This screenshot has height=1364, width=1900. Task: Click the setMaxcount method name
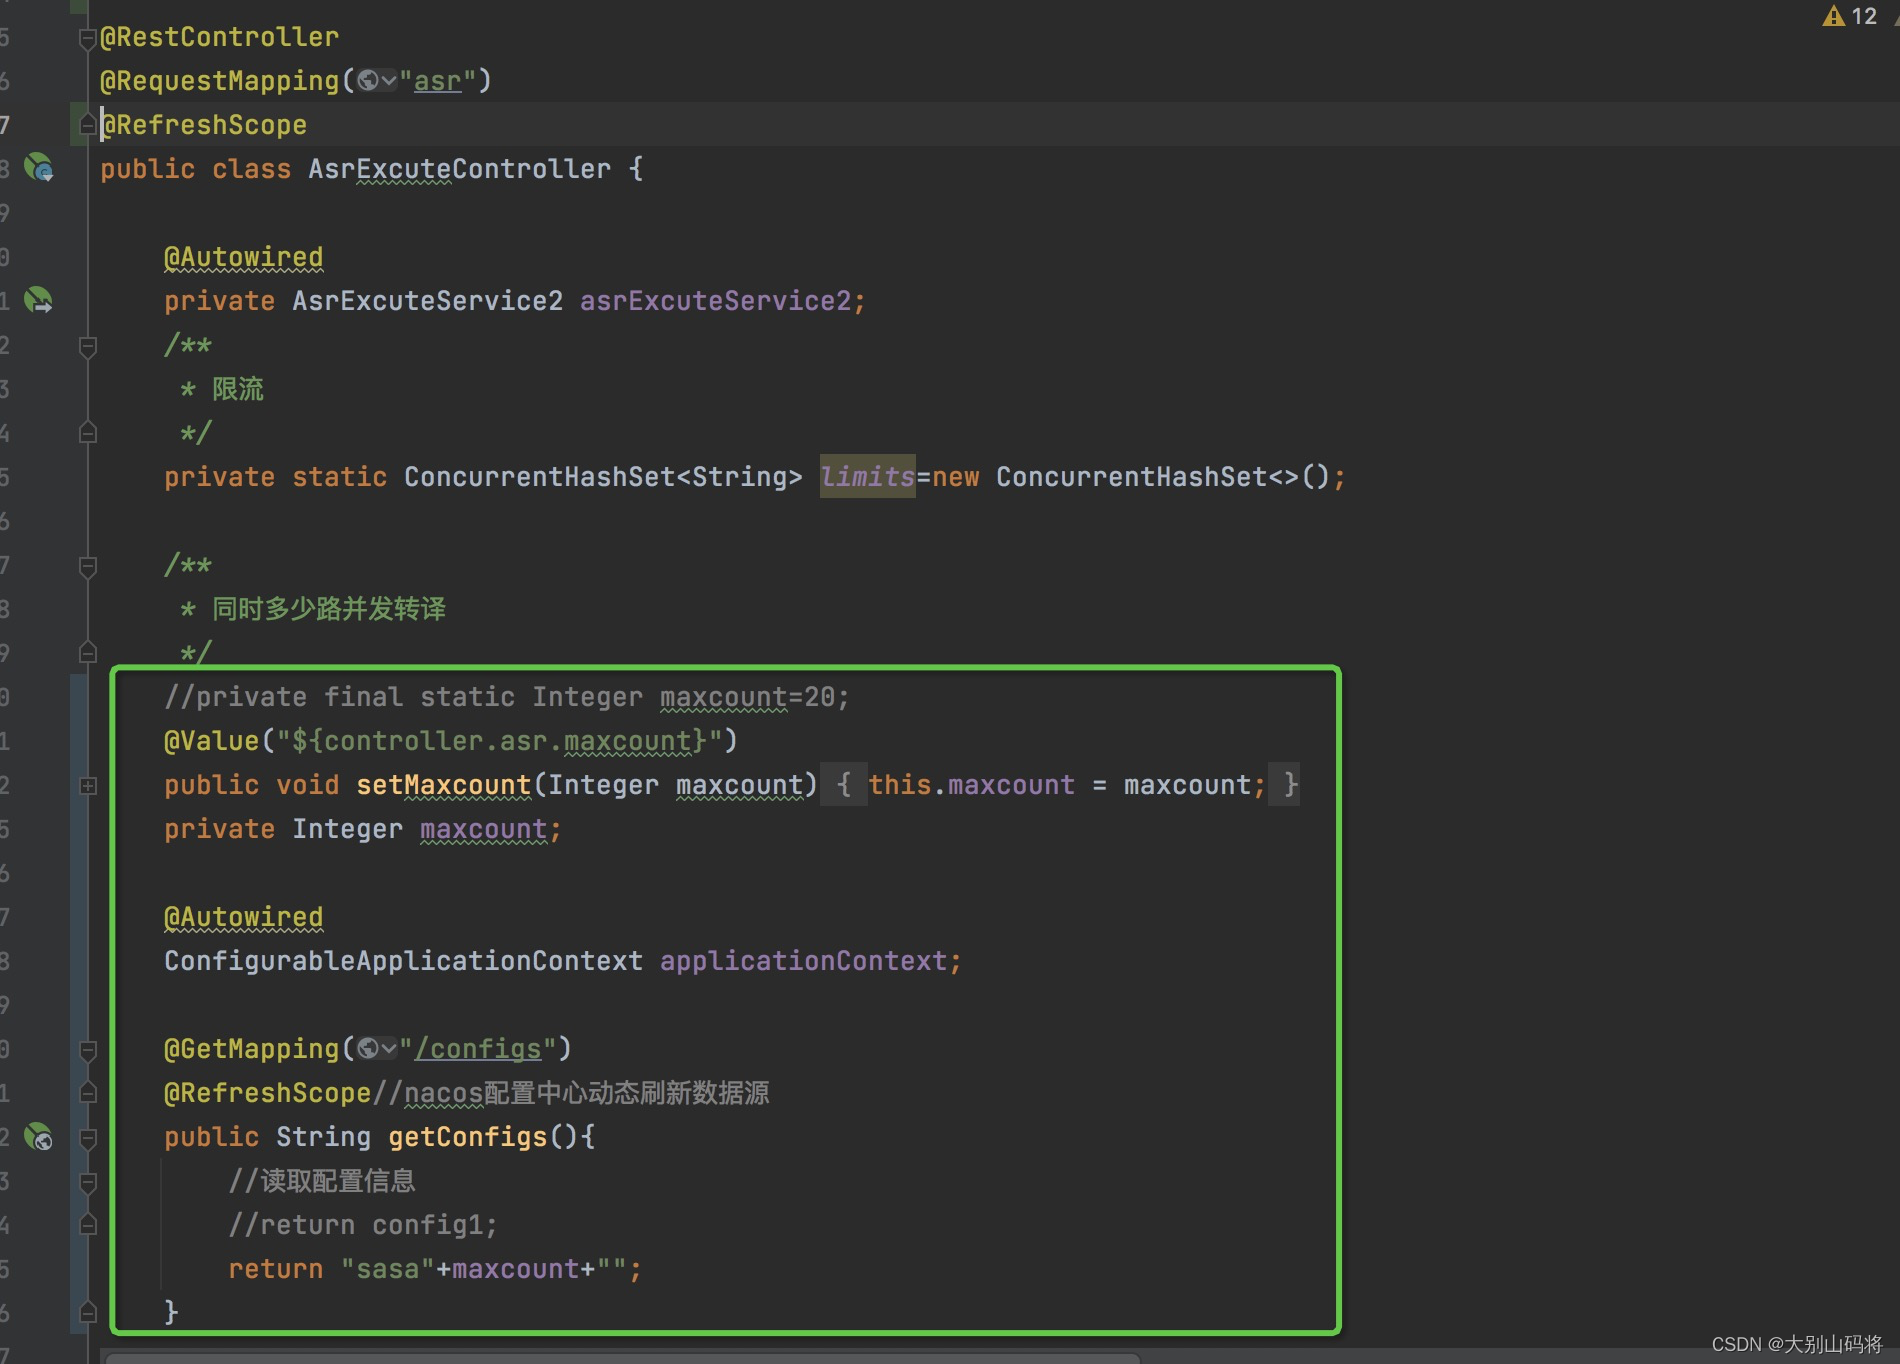pos(443,785)
